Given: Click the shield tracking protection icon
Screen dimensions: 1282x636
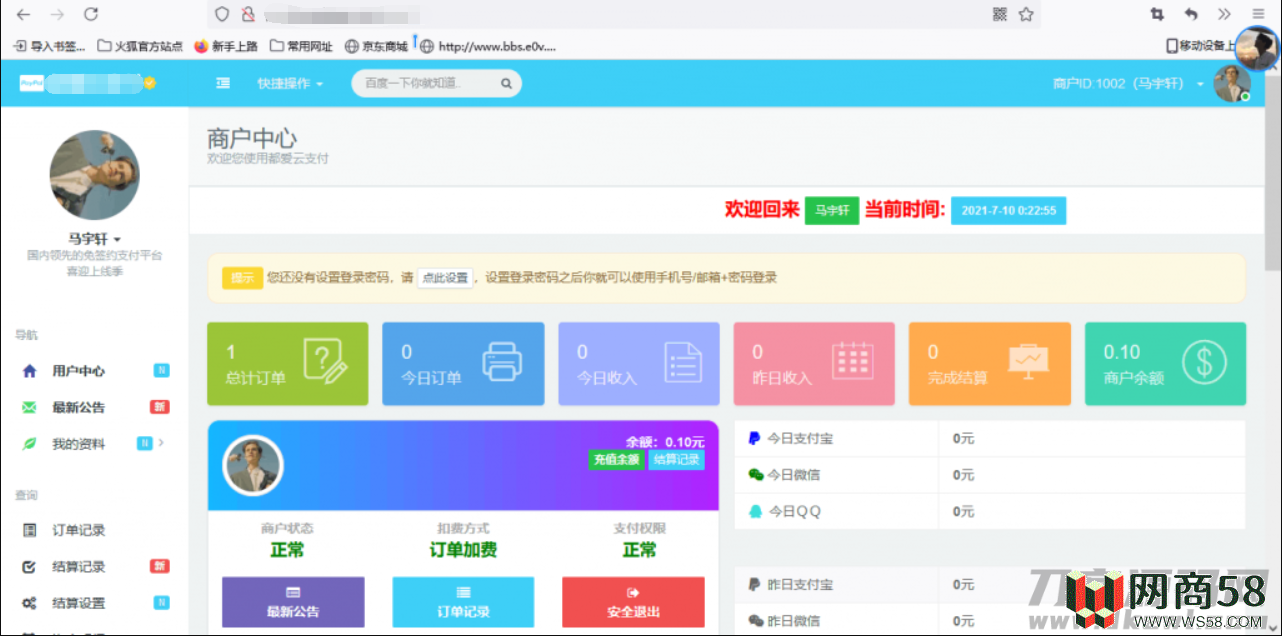Looking at the screenshot, I should pos(223,14).
